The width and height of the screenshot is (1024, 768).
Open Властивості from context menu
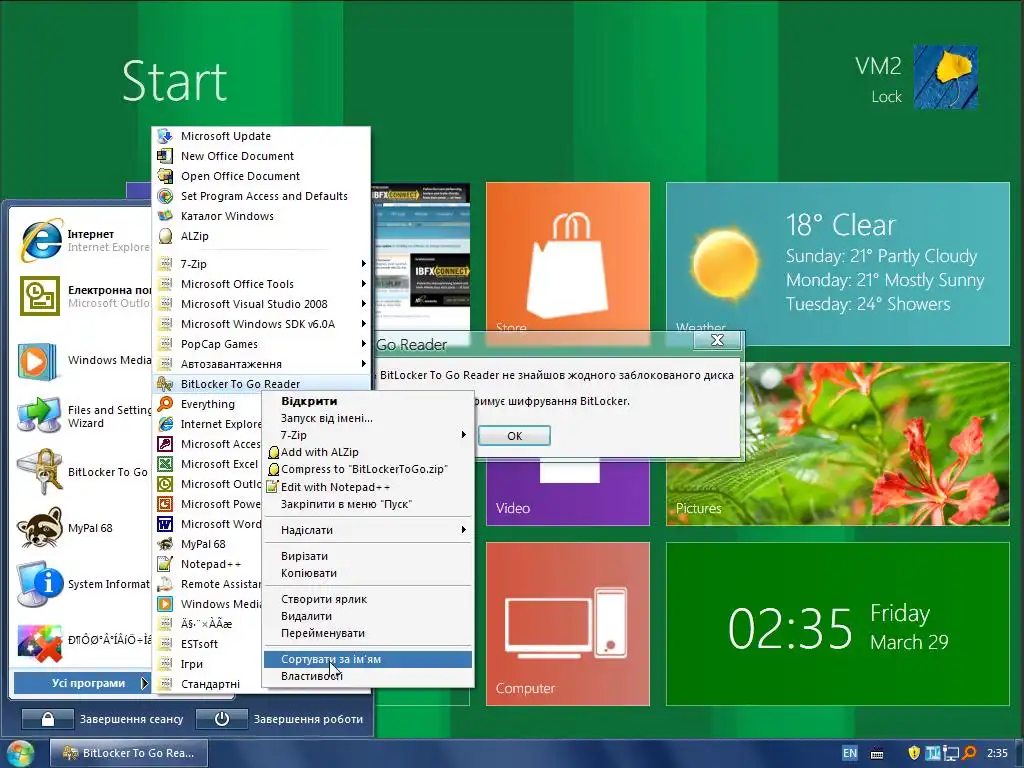tap(368, 677)
